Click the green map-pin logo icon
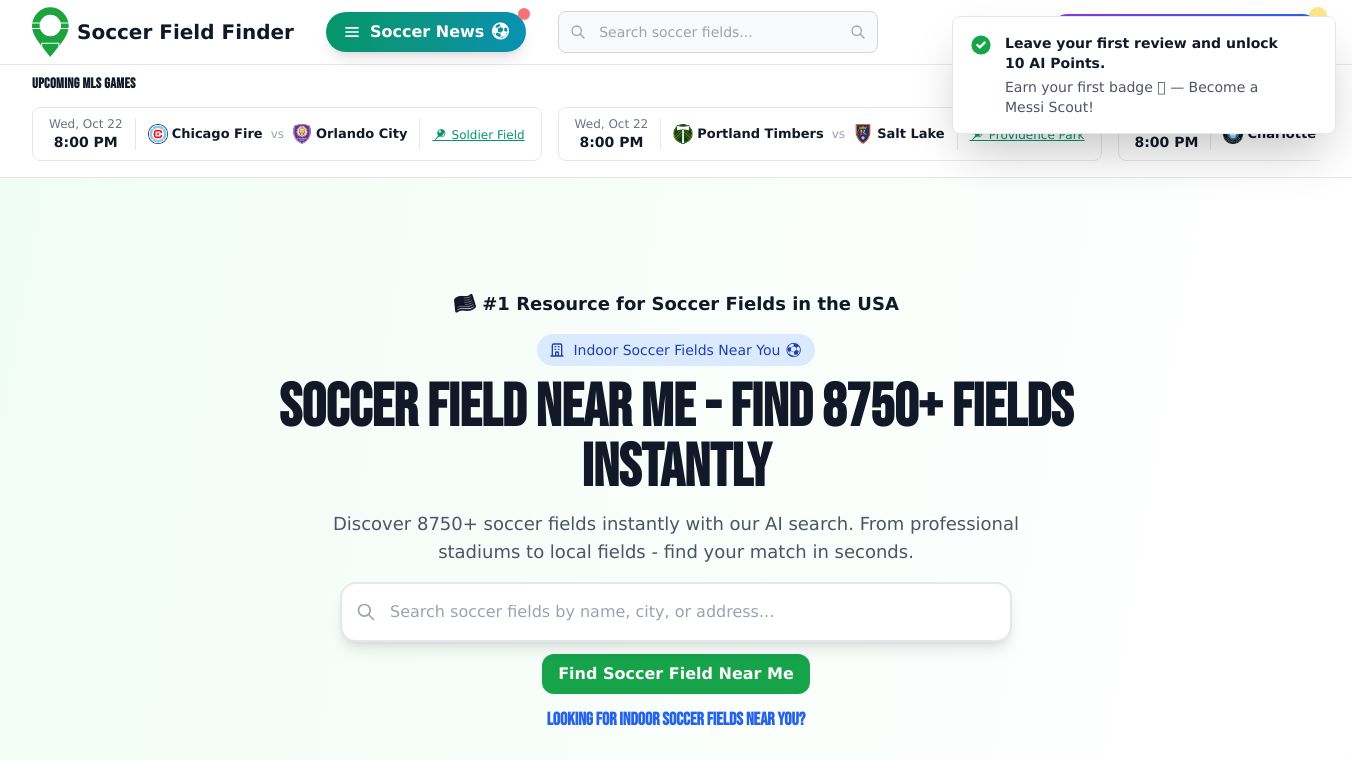Image resolution: width=1352 pixels, height=760 pixels. coord(50,32)
